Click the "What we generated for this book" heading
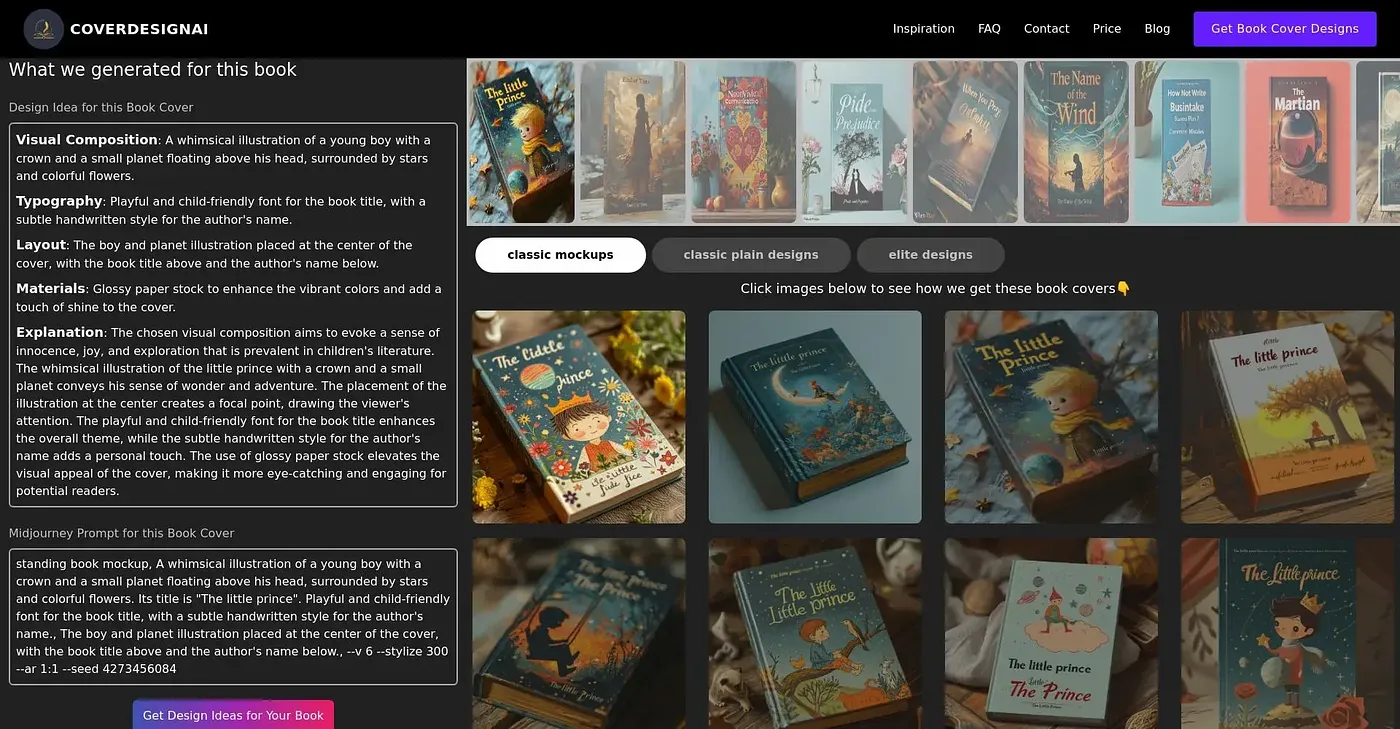This screenshot has width=1400, height=729. coord(153,70)
